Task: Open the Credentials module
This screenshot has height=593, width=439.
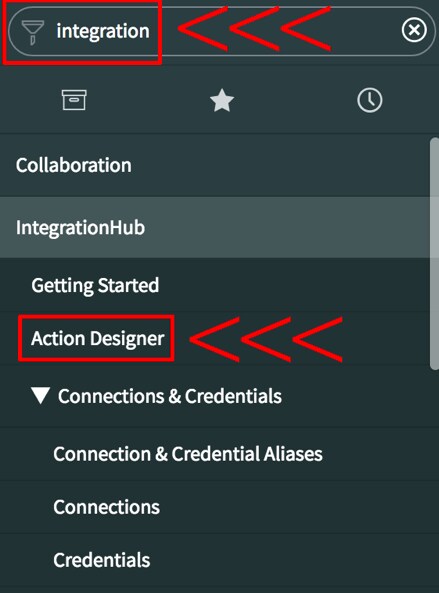Action: coord(102,560)
